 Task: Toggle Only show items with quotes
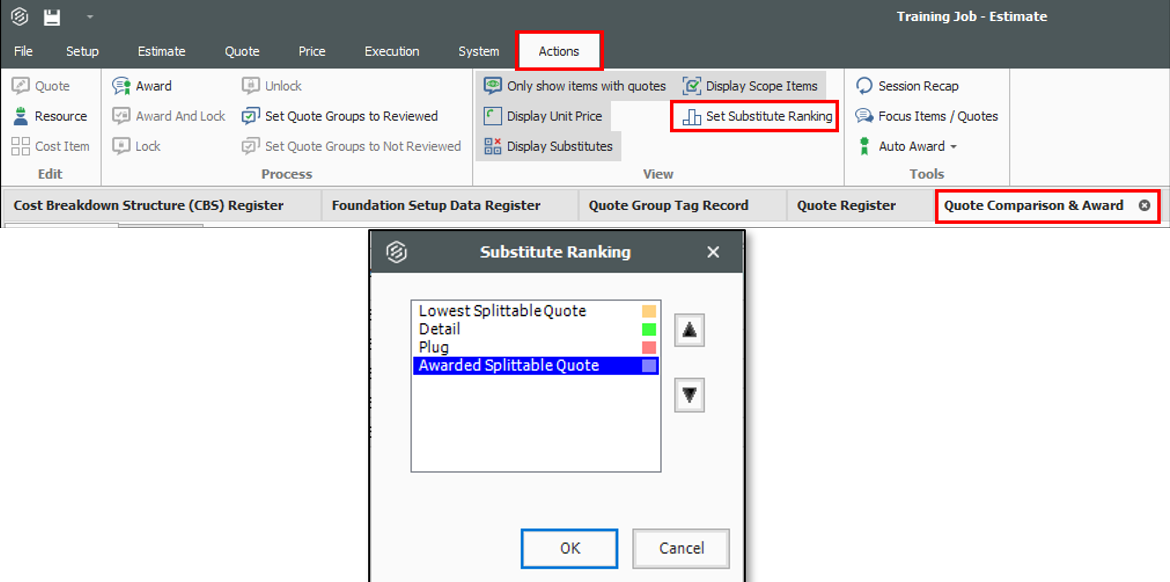[x=575, y=86]
